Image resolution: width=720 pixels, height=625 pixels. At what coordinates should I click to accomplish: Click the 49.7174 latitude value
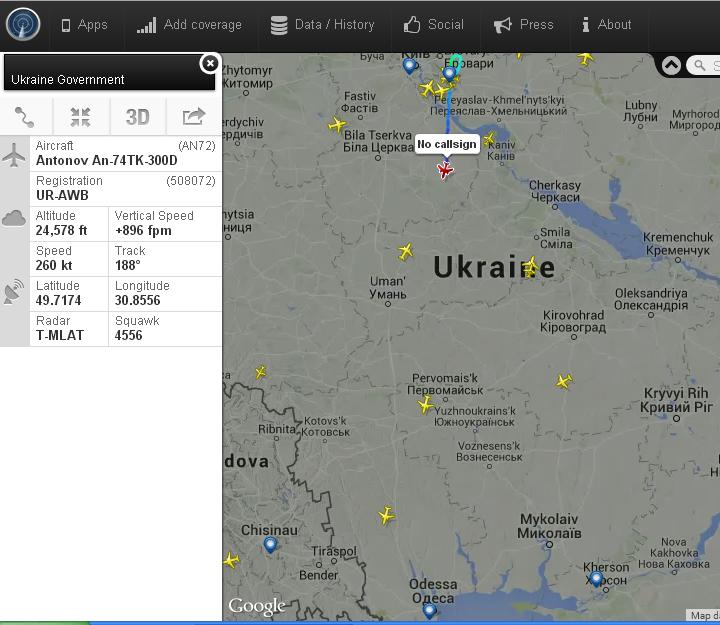point(58,300)
